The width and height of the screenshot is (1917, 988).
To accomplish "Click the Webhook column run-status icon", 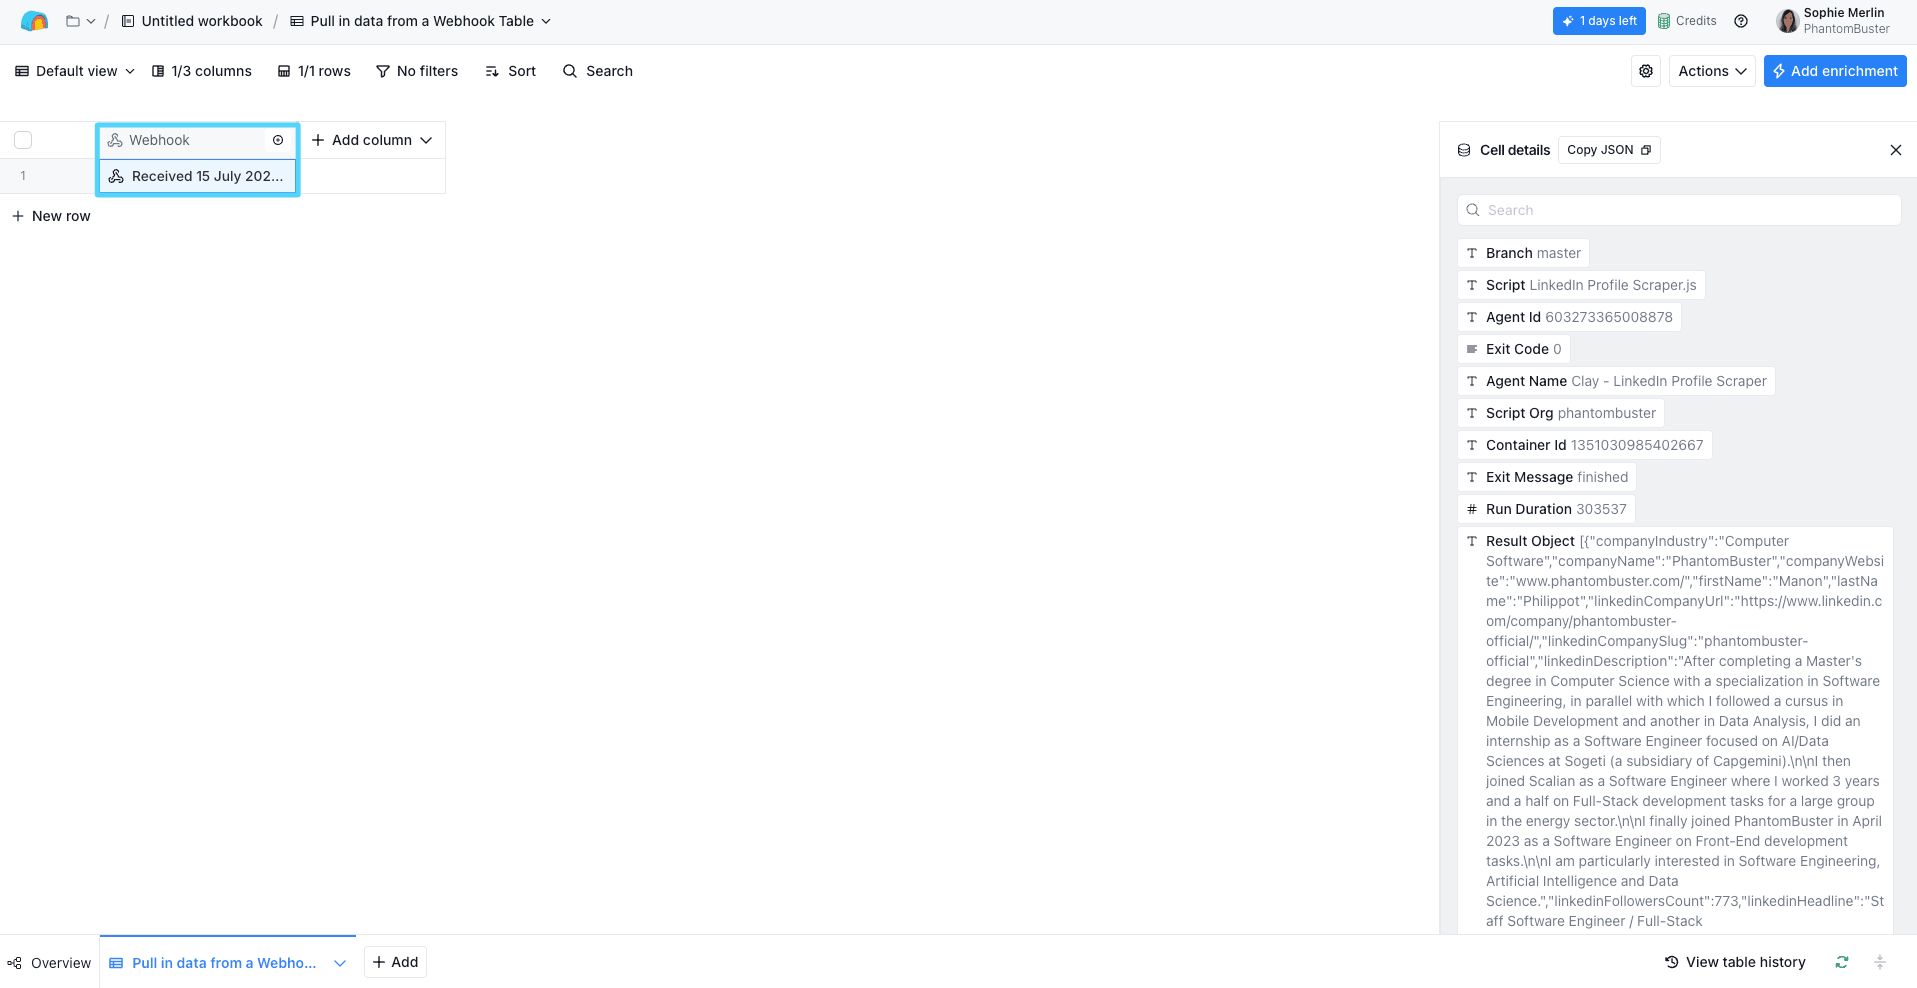I will 278,140.
